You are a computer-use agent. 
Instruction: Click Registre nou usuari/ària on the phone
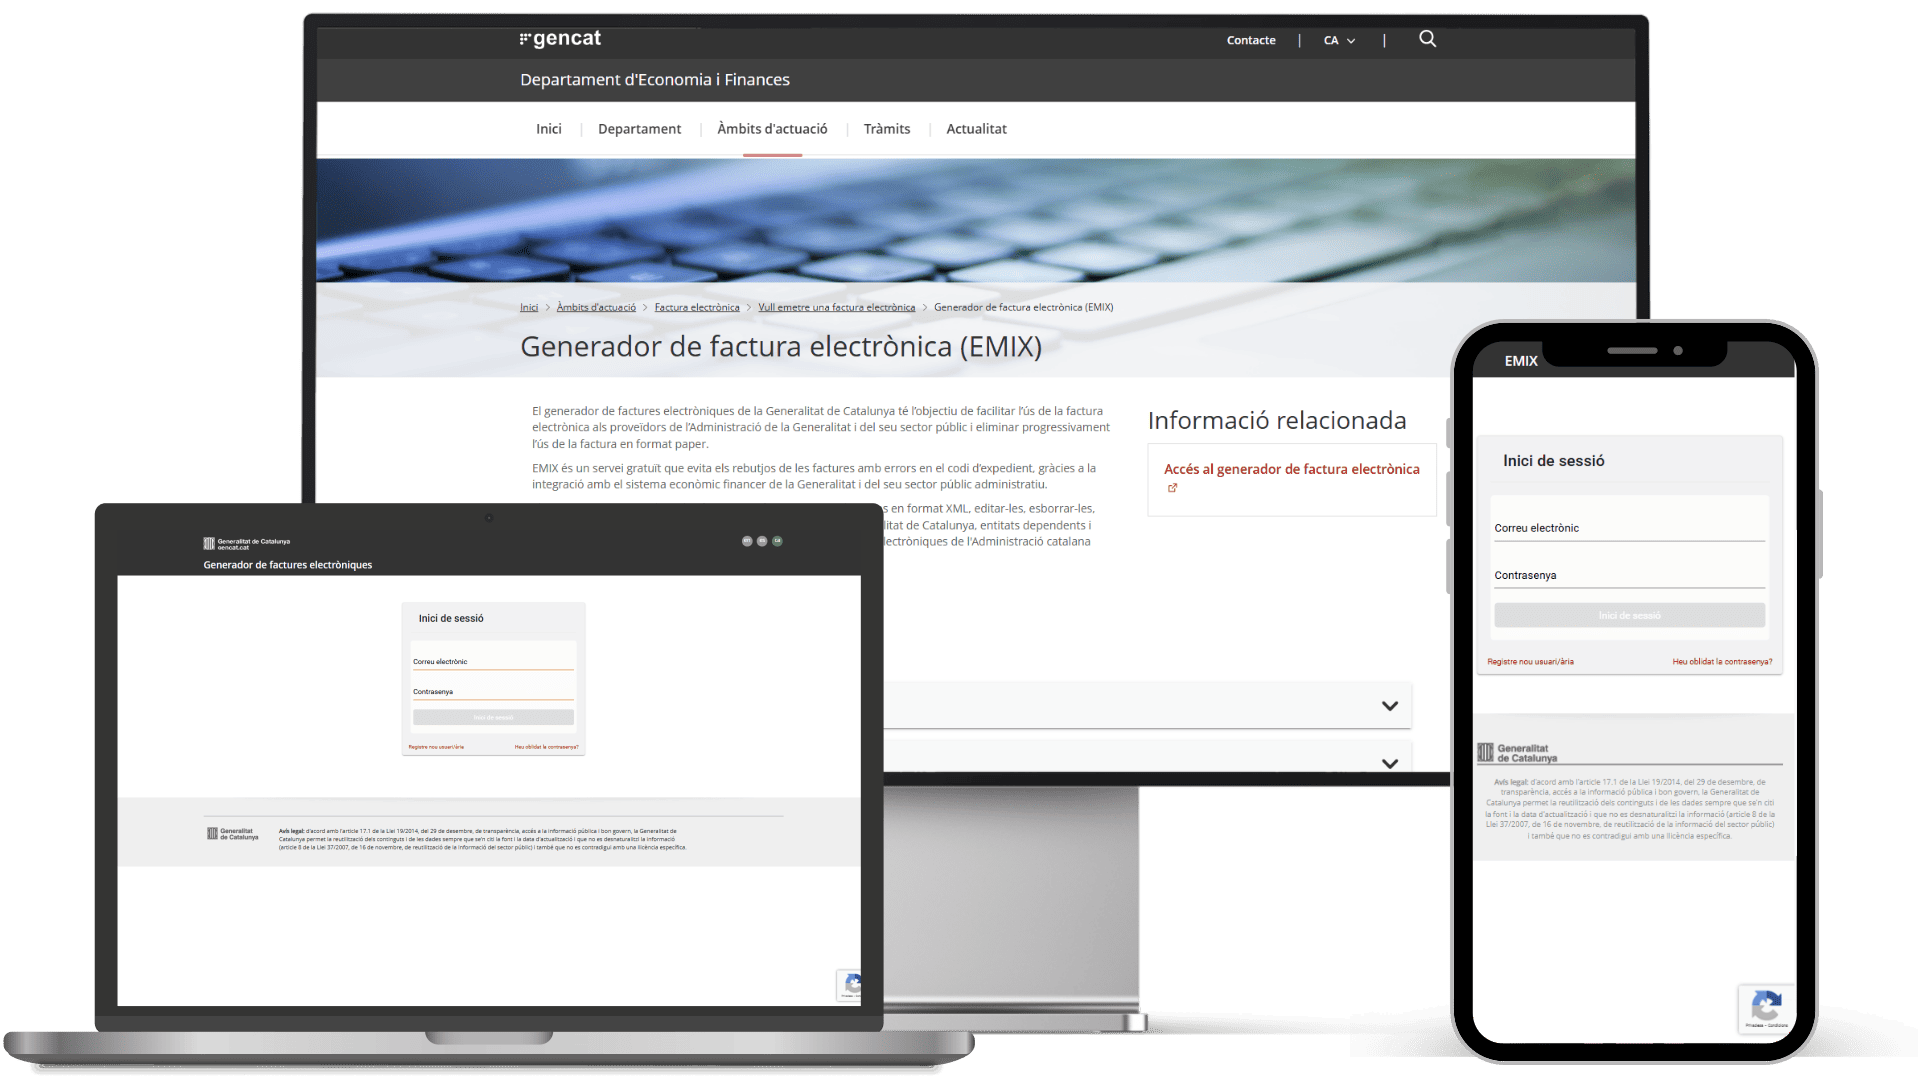point(1529,661)
